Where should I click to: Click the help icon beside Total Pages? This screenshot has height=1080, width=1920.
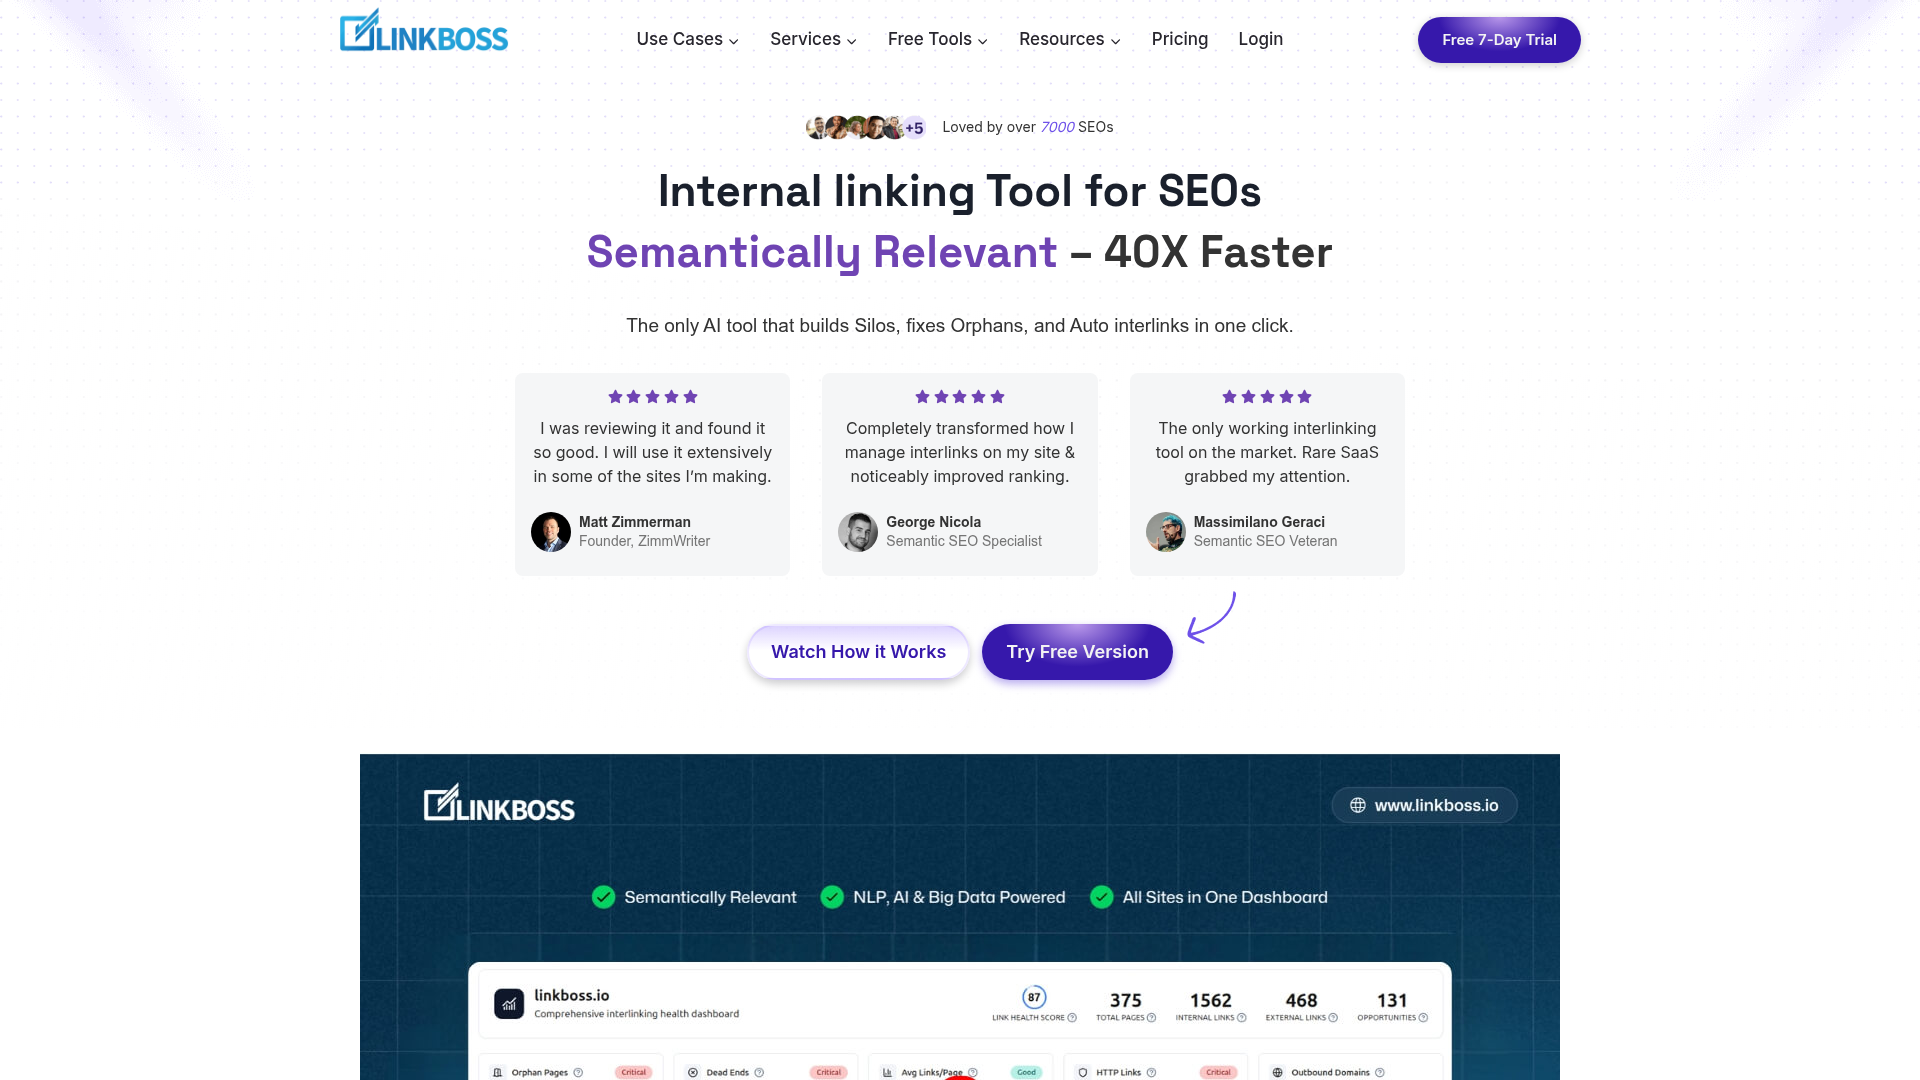point(1151,1018)
